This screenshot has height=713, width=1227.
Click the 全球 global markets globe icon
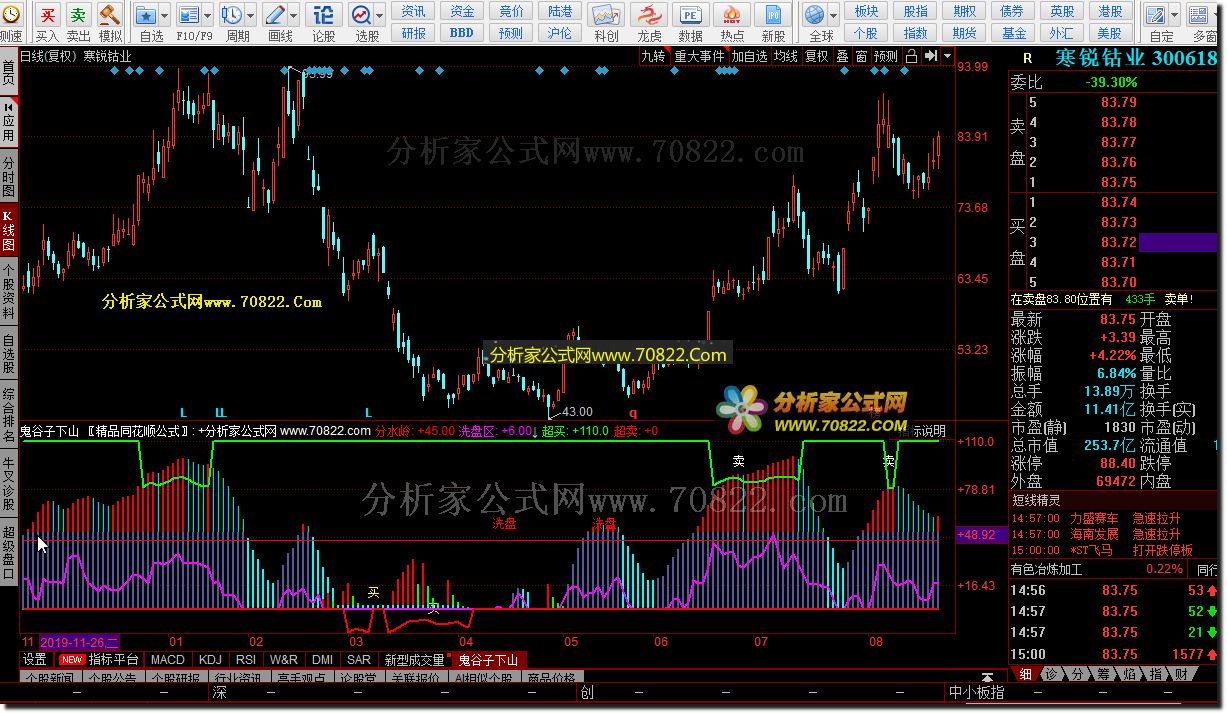point(815,16)
